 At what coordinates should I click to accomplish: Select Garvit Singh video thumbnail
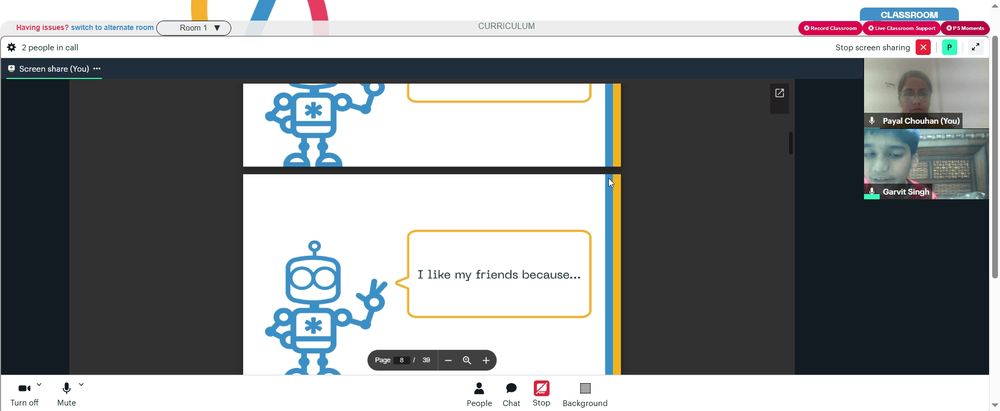[x=926, y=164]
